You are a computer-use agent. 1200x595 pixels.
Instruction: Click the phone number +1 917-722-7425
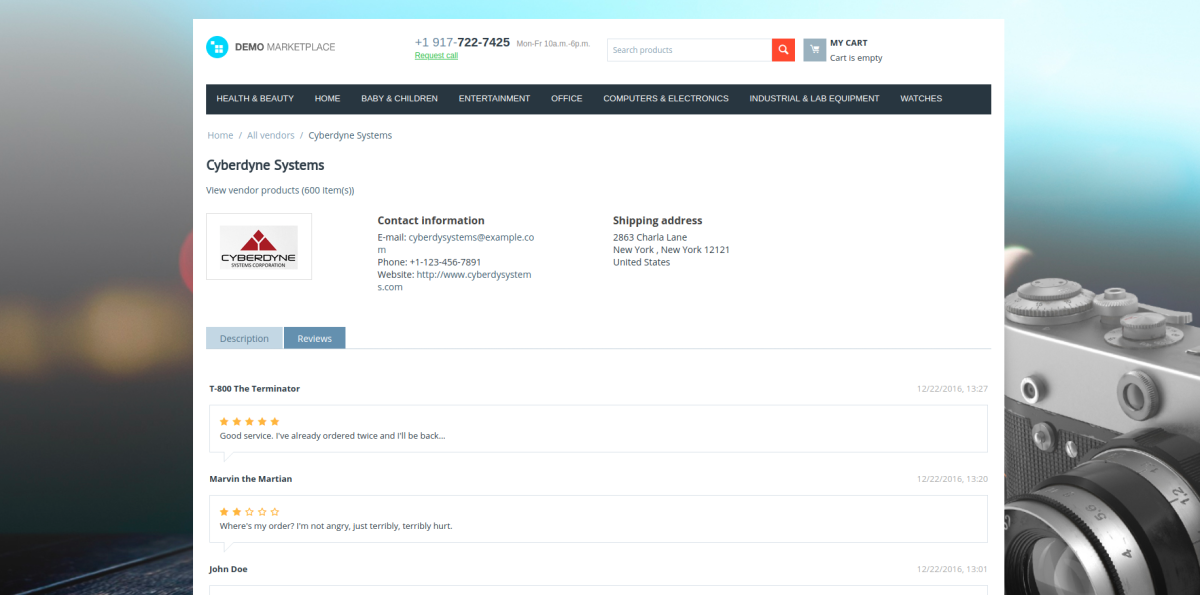pyautogui.click(x=462, y=42)
